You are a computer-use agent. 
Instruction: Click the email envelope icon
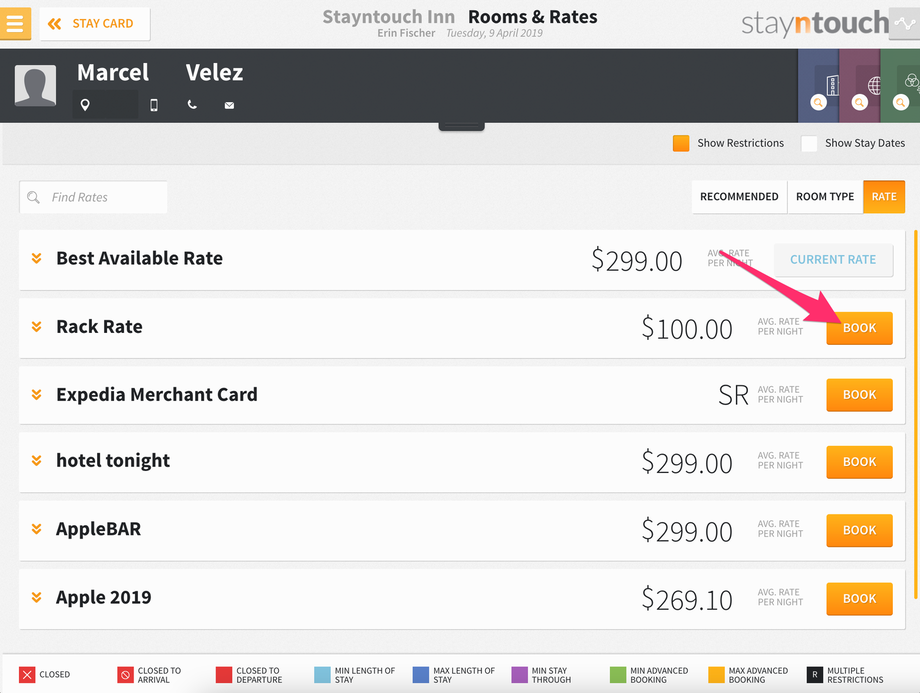[229, 106]
